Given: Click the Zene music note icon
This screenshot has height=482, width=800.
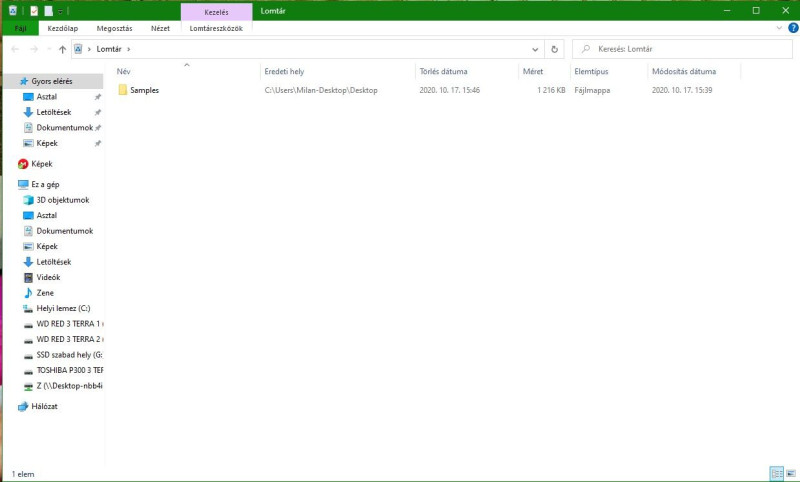Looking at the screenshot, I should coord(29,293).
